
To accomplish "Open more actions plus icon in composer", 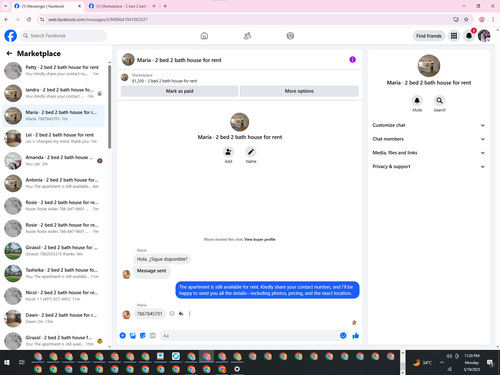I will coord(123,336).
